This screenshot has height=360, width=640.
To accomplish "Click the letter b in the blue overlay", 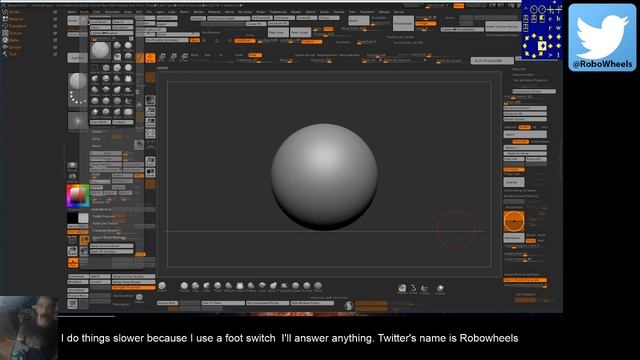I will click(x=558, y=19).
